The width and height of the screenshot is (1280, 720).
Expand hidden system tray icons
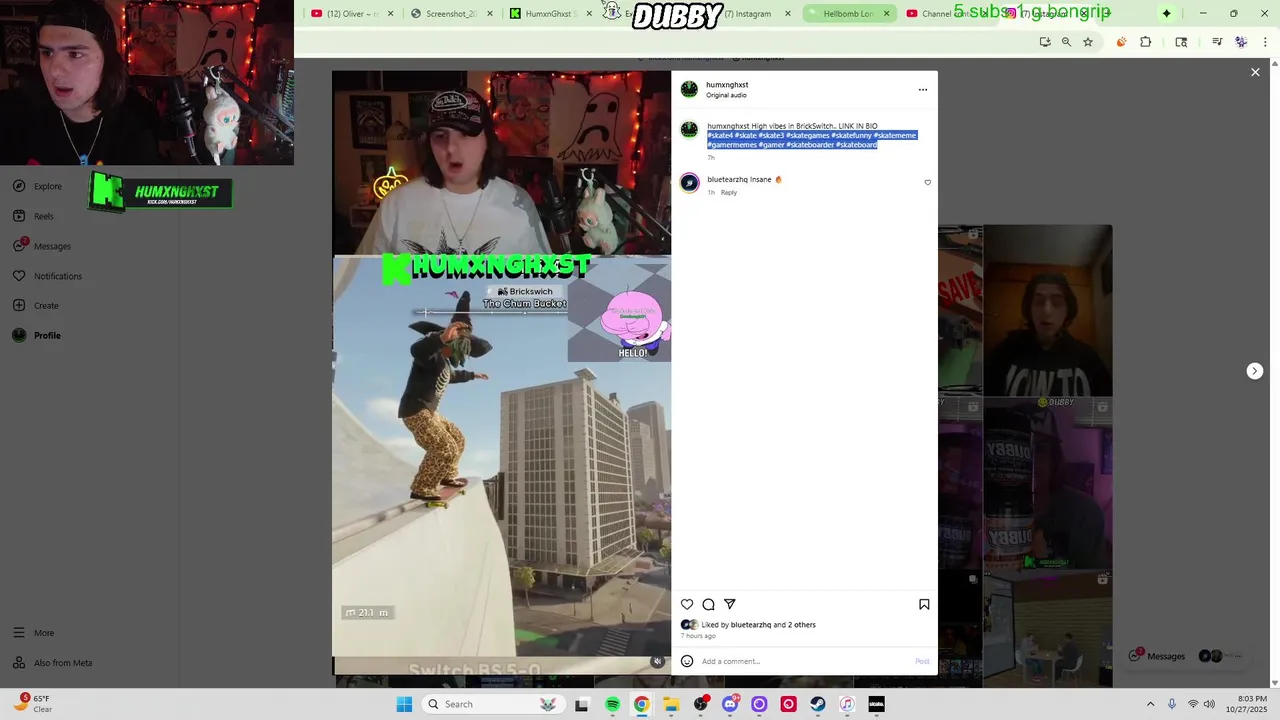[x=1150, y=704]
